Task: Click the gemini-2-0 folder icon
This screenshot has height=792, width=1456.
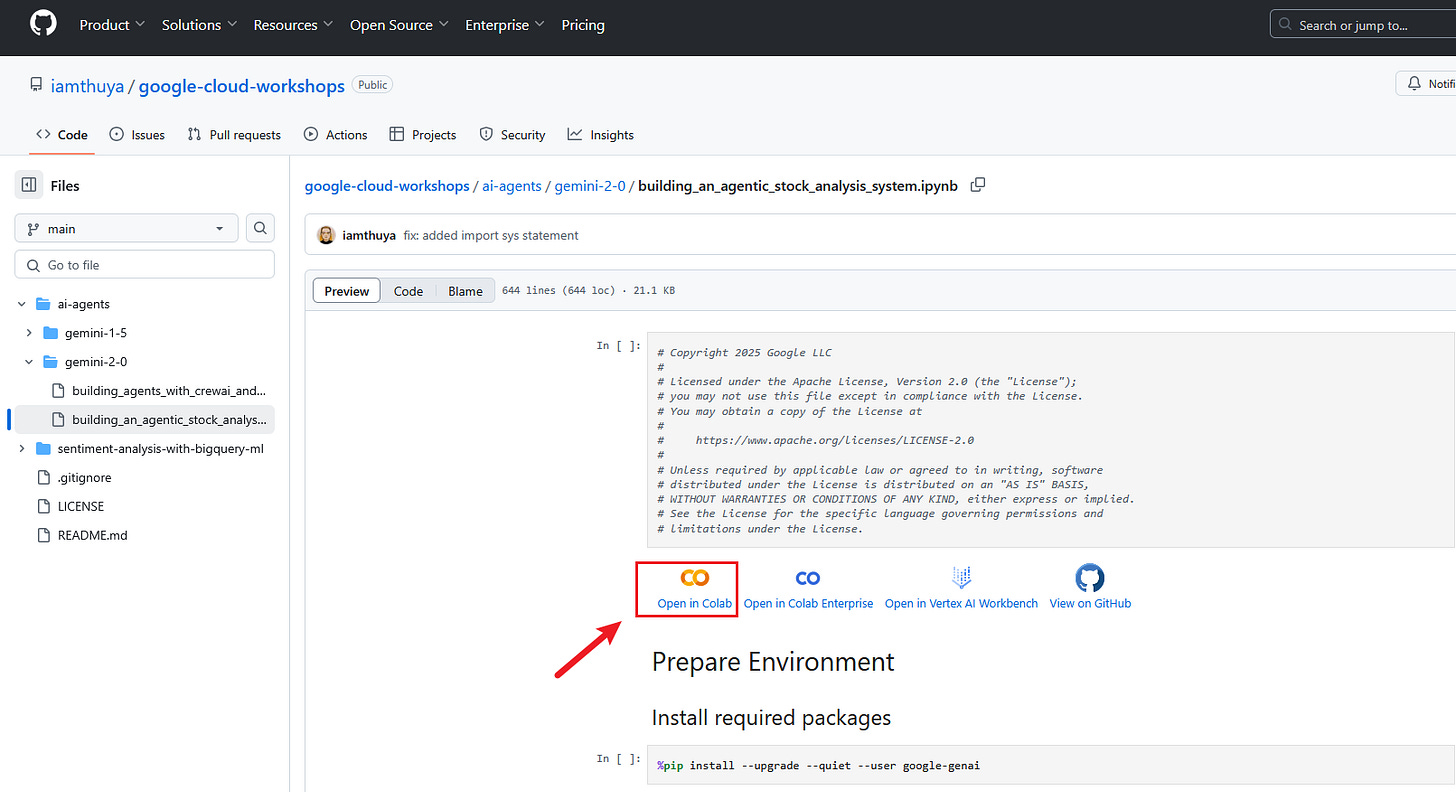Action: 51,361
